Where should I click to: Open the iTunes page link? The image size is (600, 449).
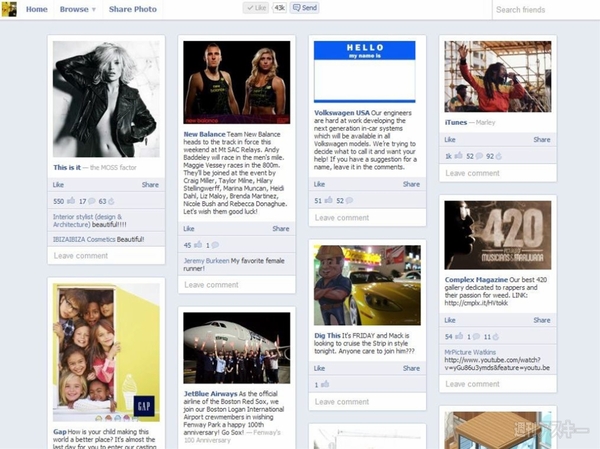tap(456, 122)
